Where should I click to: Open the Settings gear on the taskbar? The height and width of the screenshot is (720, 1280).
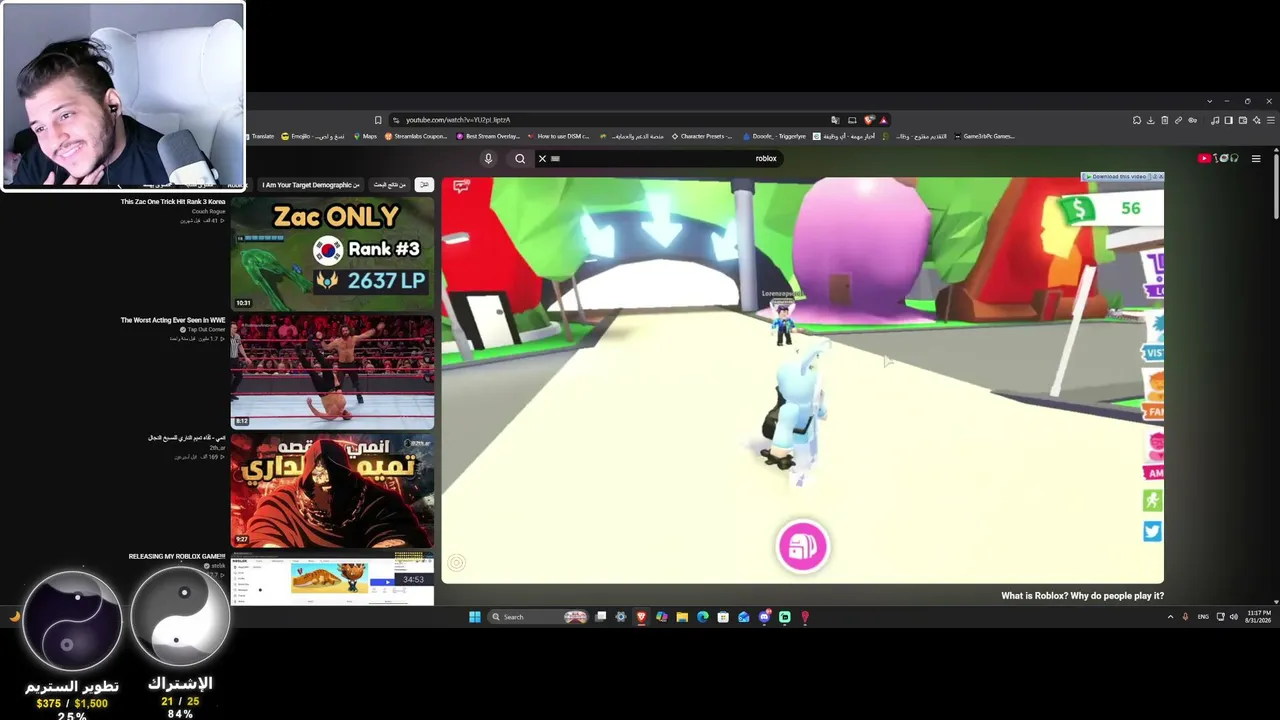[x=621, y=617]
